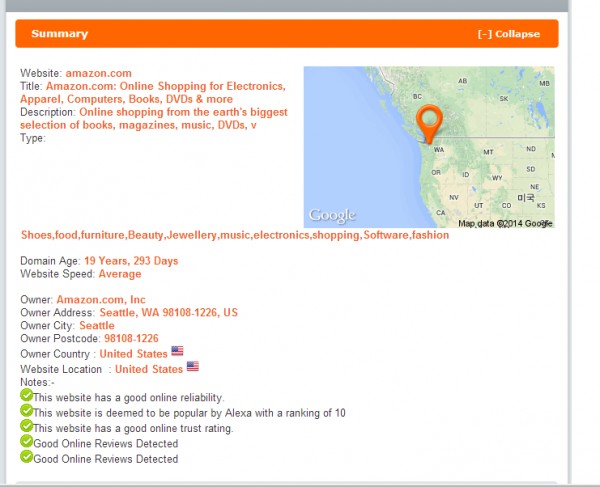Click the Website Speed value 'Average'

(120, 274)
